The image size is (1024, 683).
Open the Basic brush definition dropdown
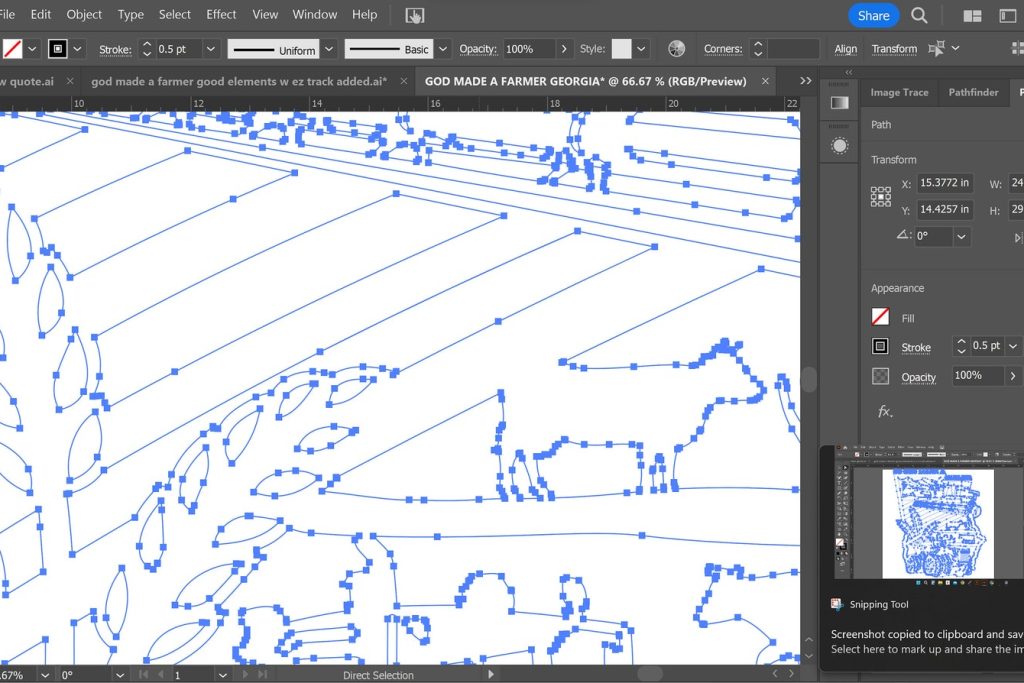[442, 49]
